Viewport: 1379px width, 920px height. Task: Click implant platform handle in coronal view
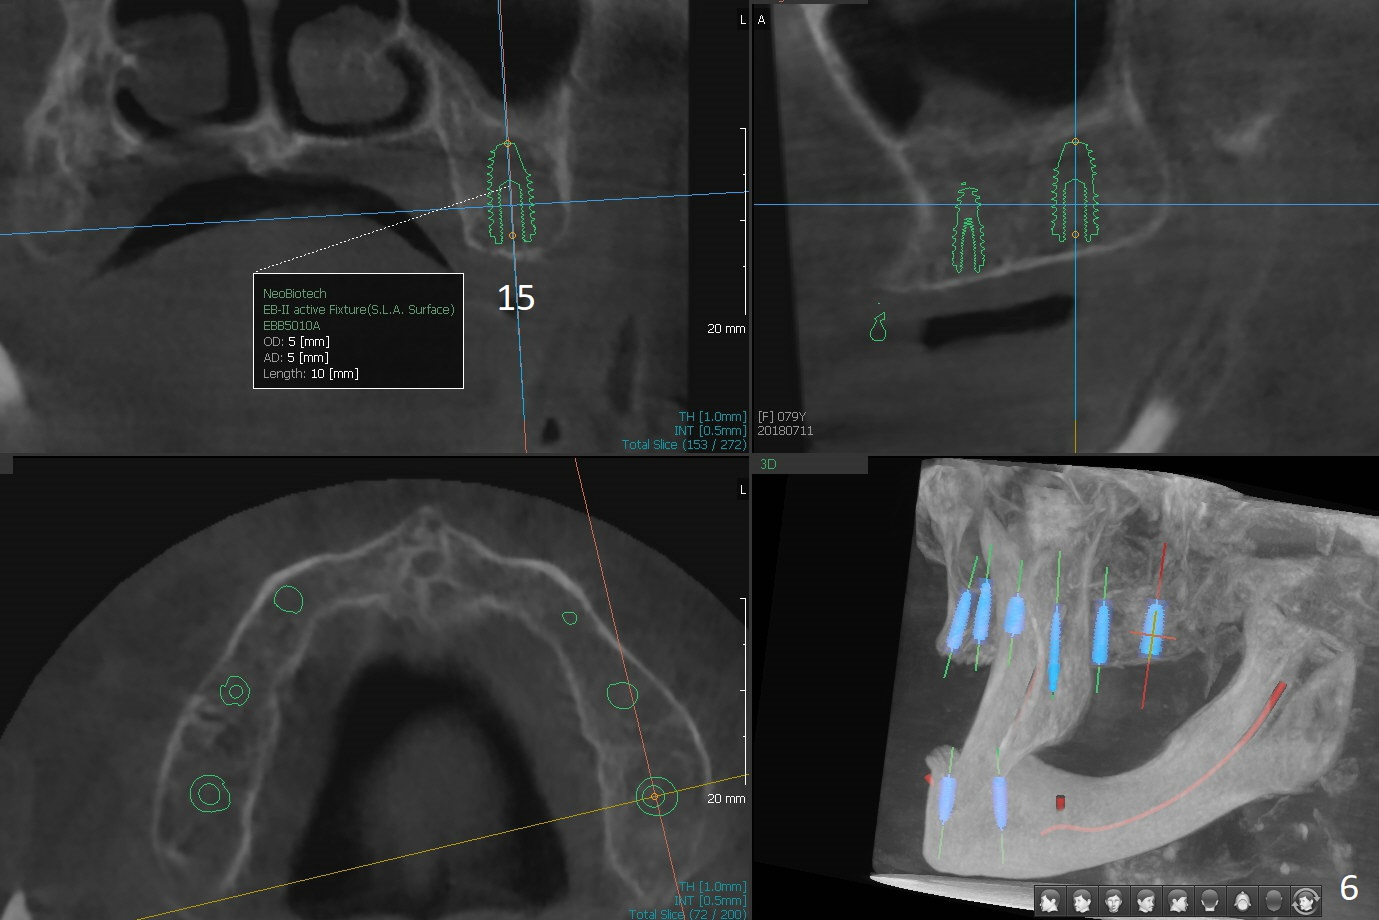point(513,236)
